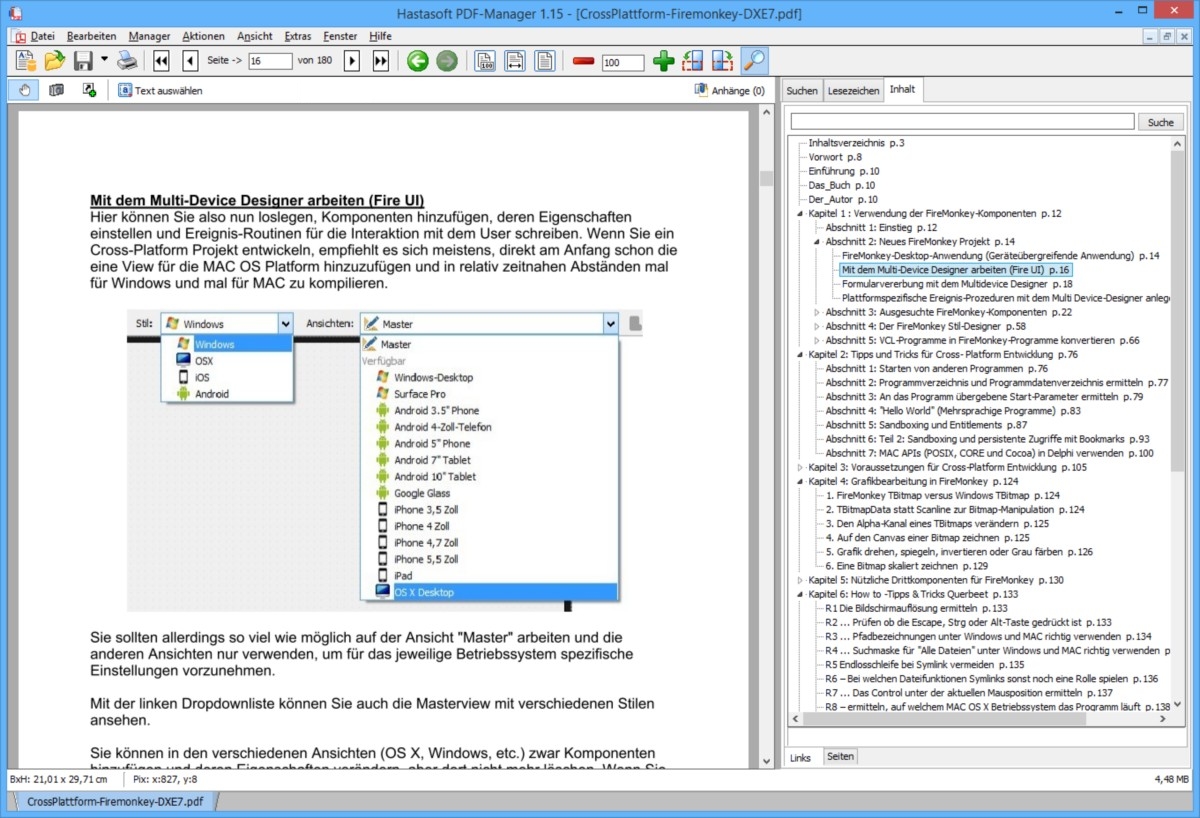Expand Kapitel 5: Nützliche Drittkomponenten
Viewport: 1200px width, 818px height.
point(800,580)
